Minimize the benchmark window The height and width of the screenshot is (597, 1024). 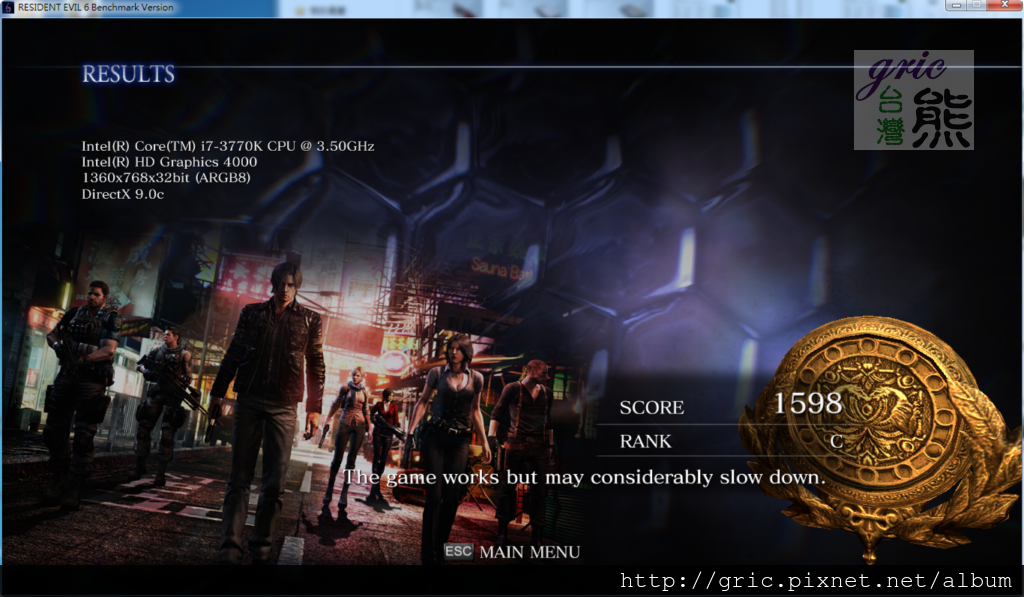tap(955, 5)
